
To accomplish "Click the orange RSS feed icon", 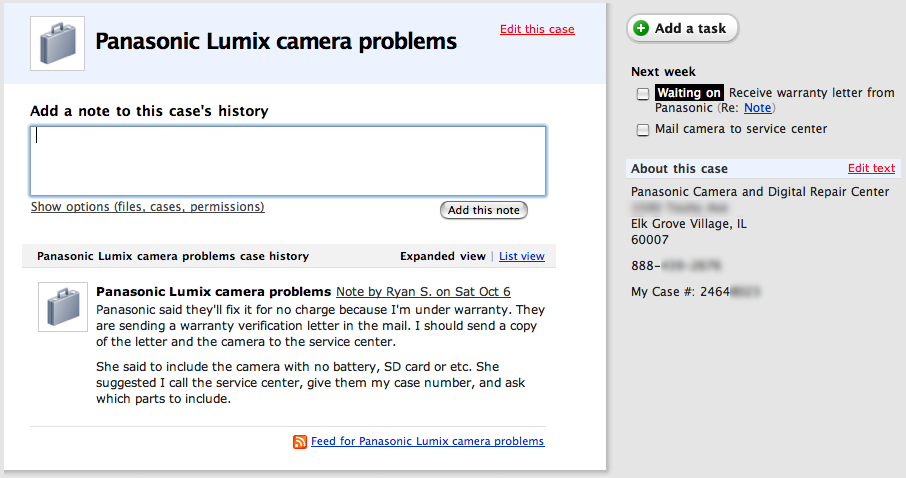I will 300,442.
